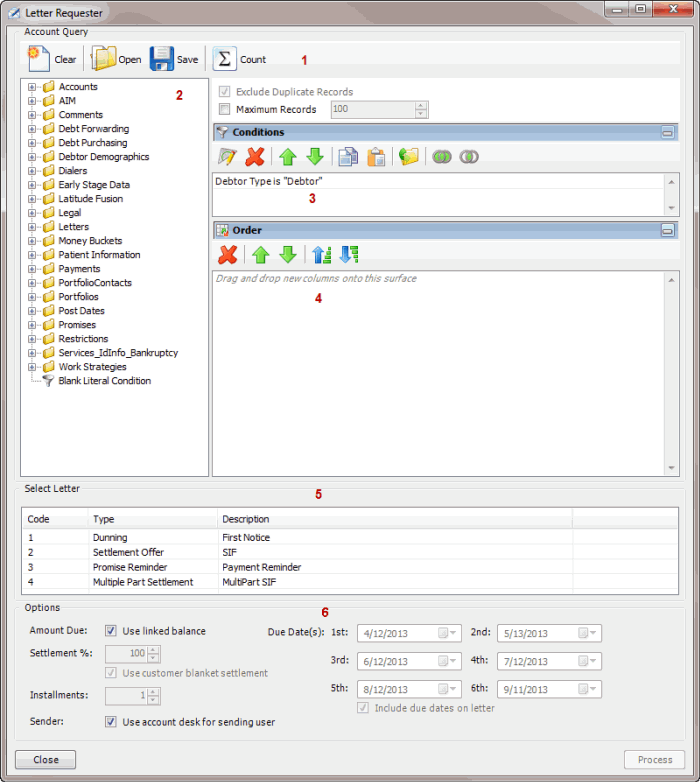700x782 pixels.
Task: Select the Debtor Type is "Debtor" condition
Action: pyautogui.click(x=439, y=181)
